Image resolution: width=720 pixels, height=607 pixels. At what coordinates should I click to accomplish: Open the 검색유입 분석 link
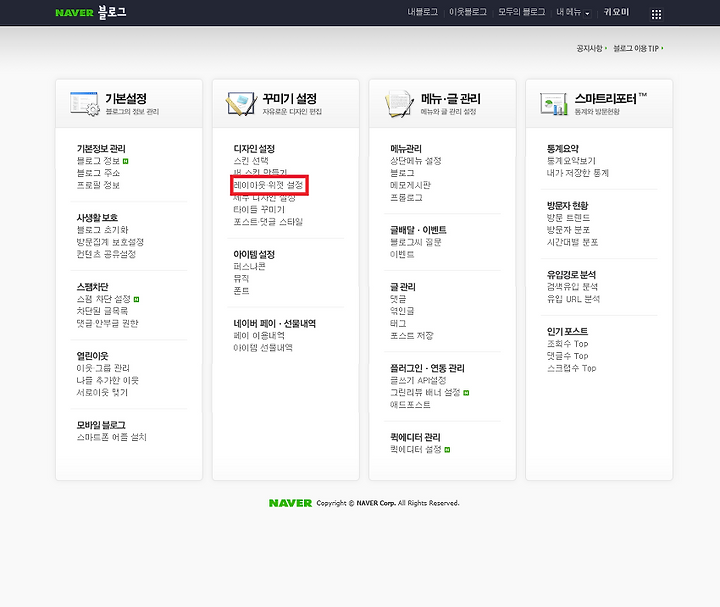click(x=573, y=287)
